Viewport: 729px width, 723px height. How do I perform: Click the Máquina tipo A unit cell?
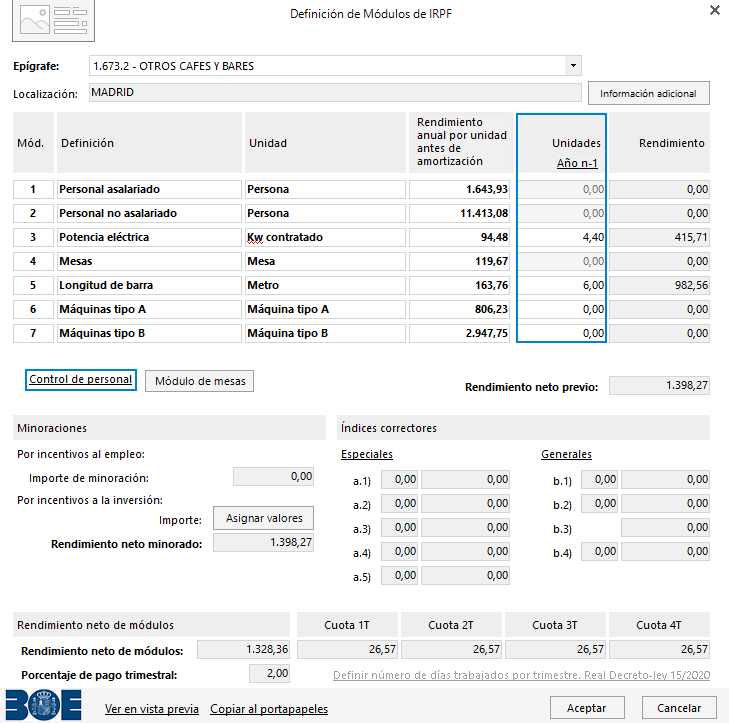[x=325, y=309]
